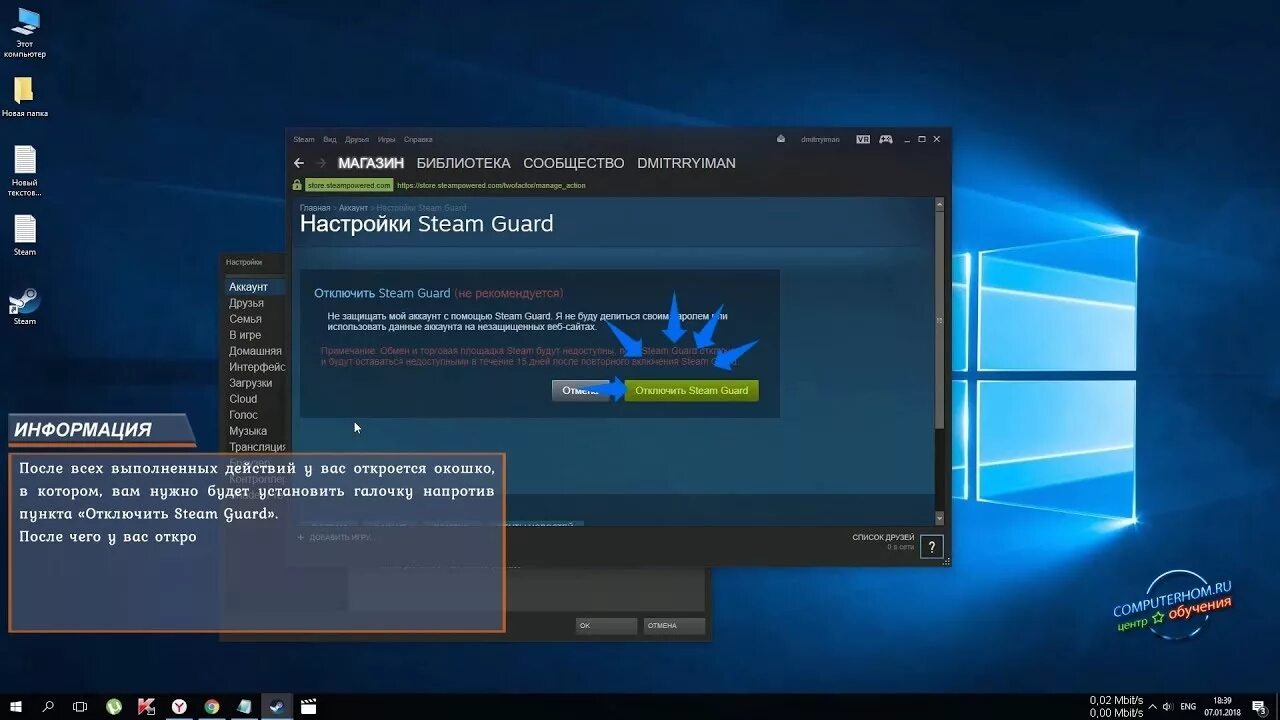Follow the Главная breadcrumb link

point(315,208)
